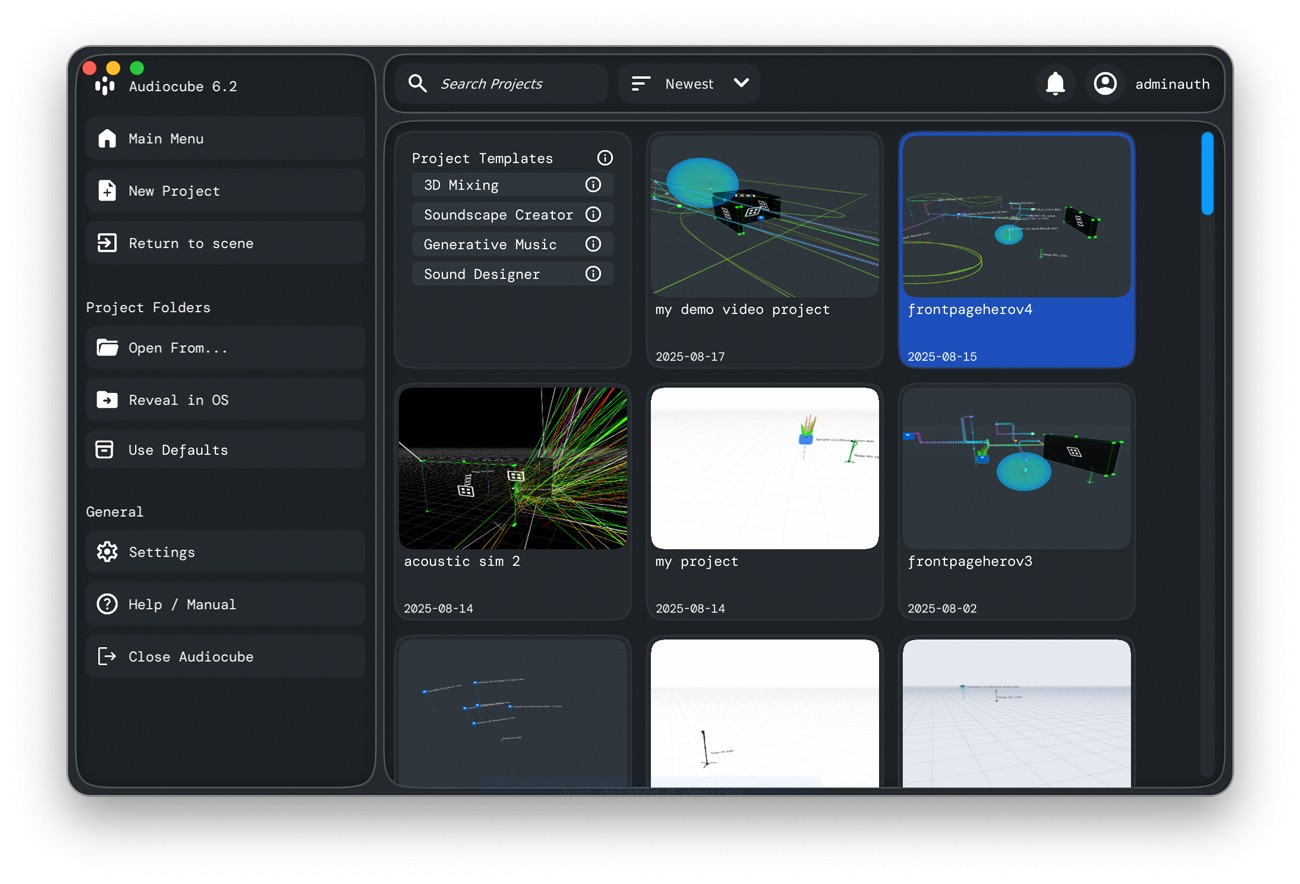
Task: Click the sort lines icon next to Newest
Action: click(641, 84)
